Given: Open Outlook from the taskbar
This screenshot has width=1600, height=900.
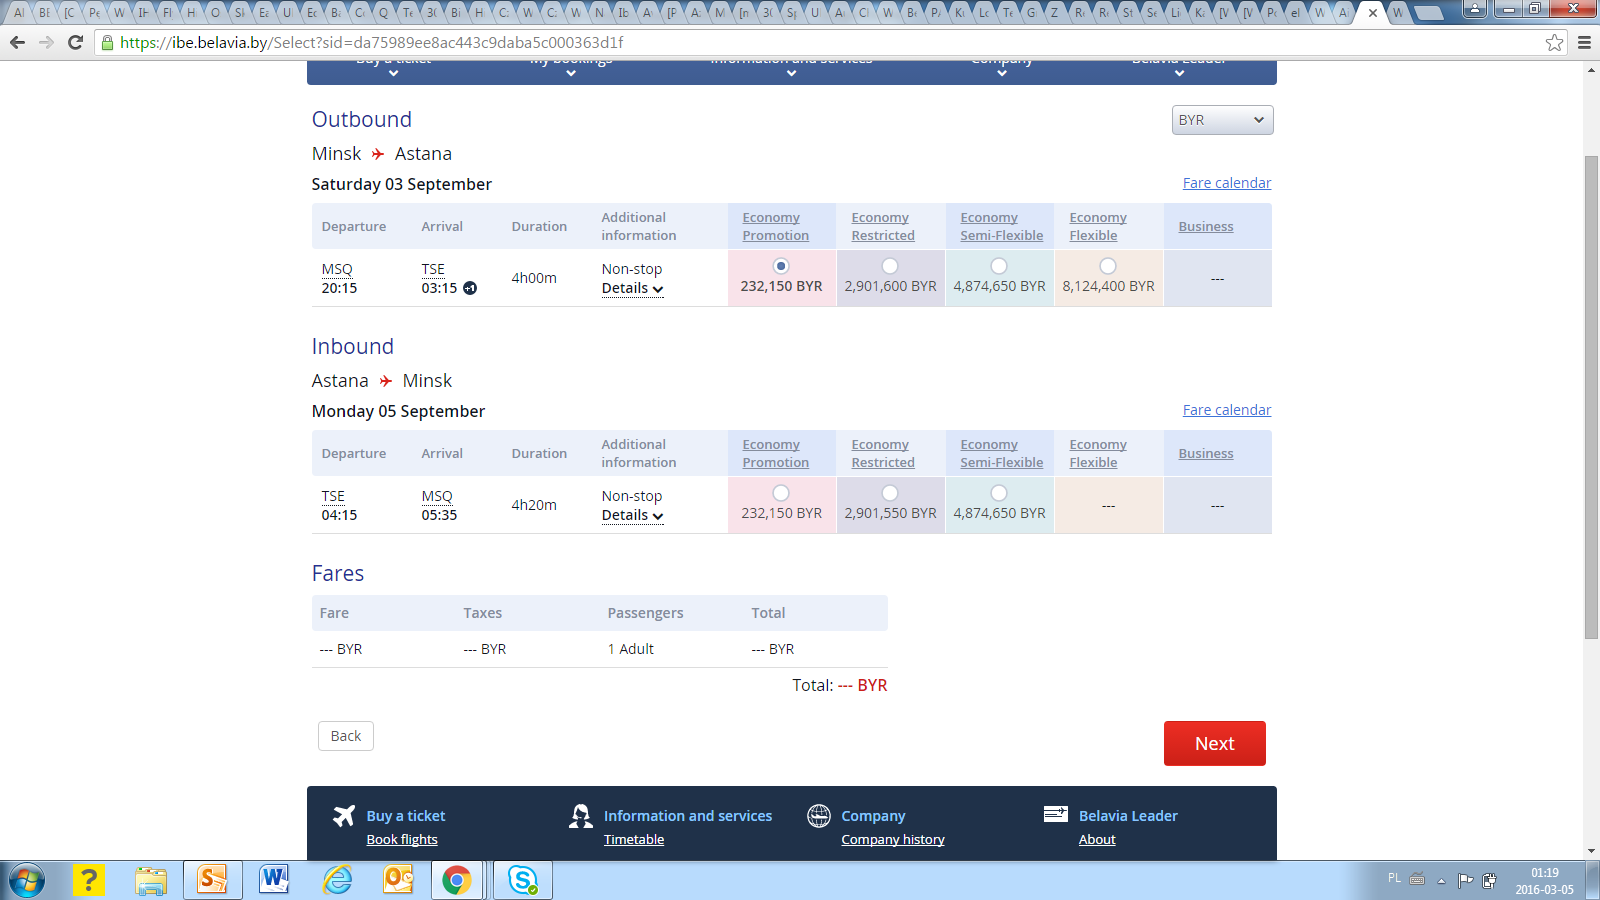Looking at the screenshot, I should point(399,880).
